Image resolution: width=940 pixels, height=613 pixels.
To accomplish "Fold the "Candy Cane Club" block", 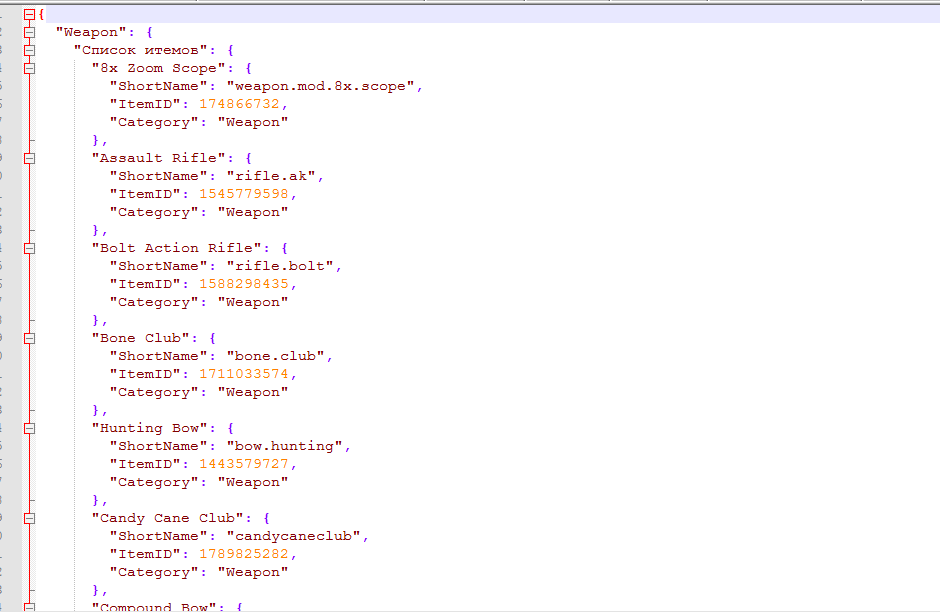I will pos(29,518).
